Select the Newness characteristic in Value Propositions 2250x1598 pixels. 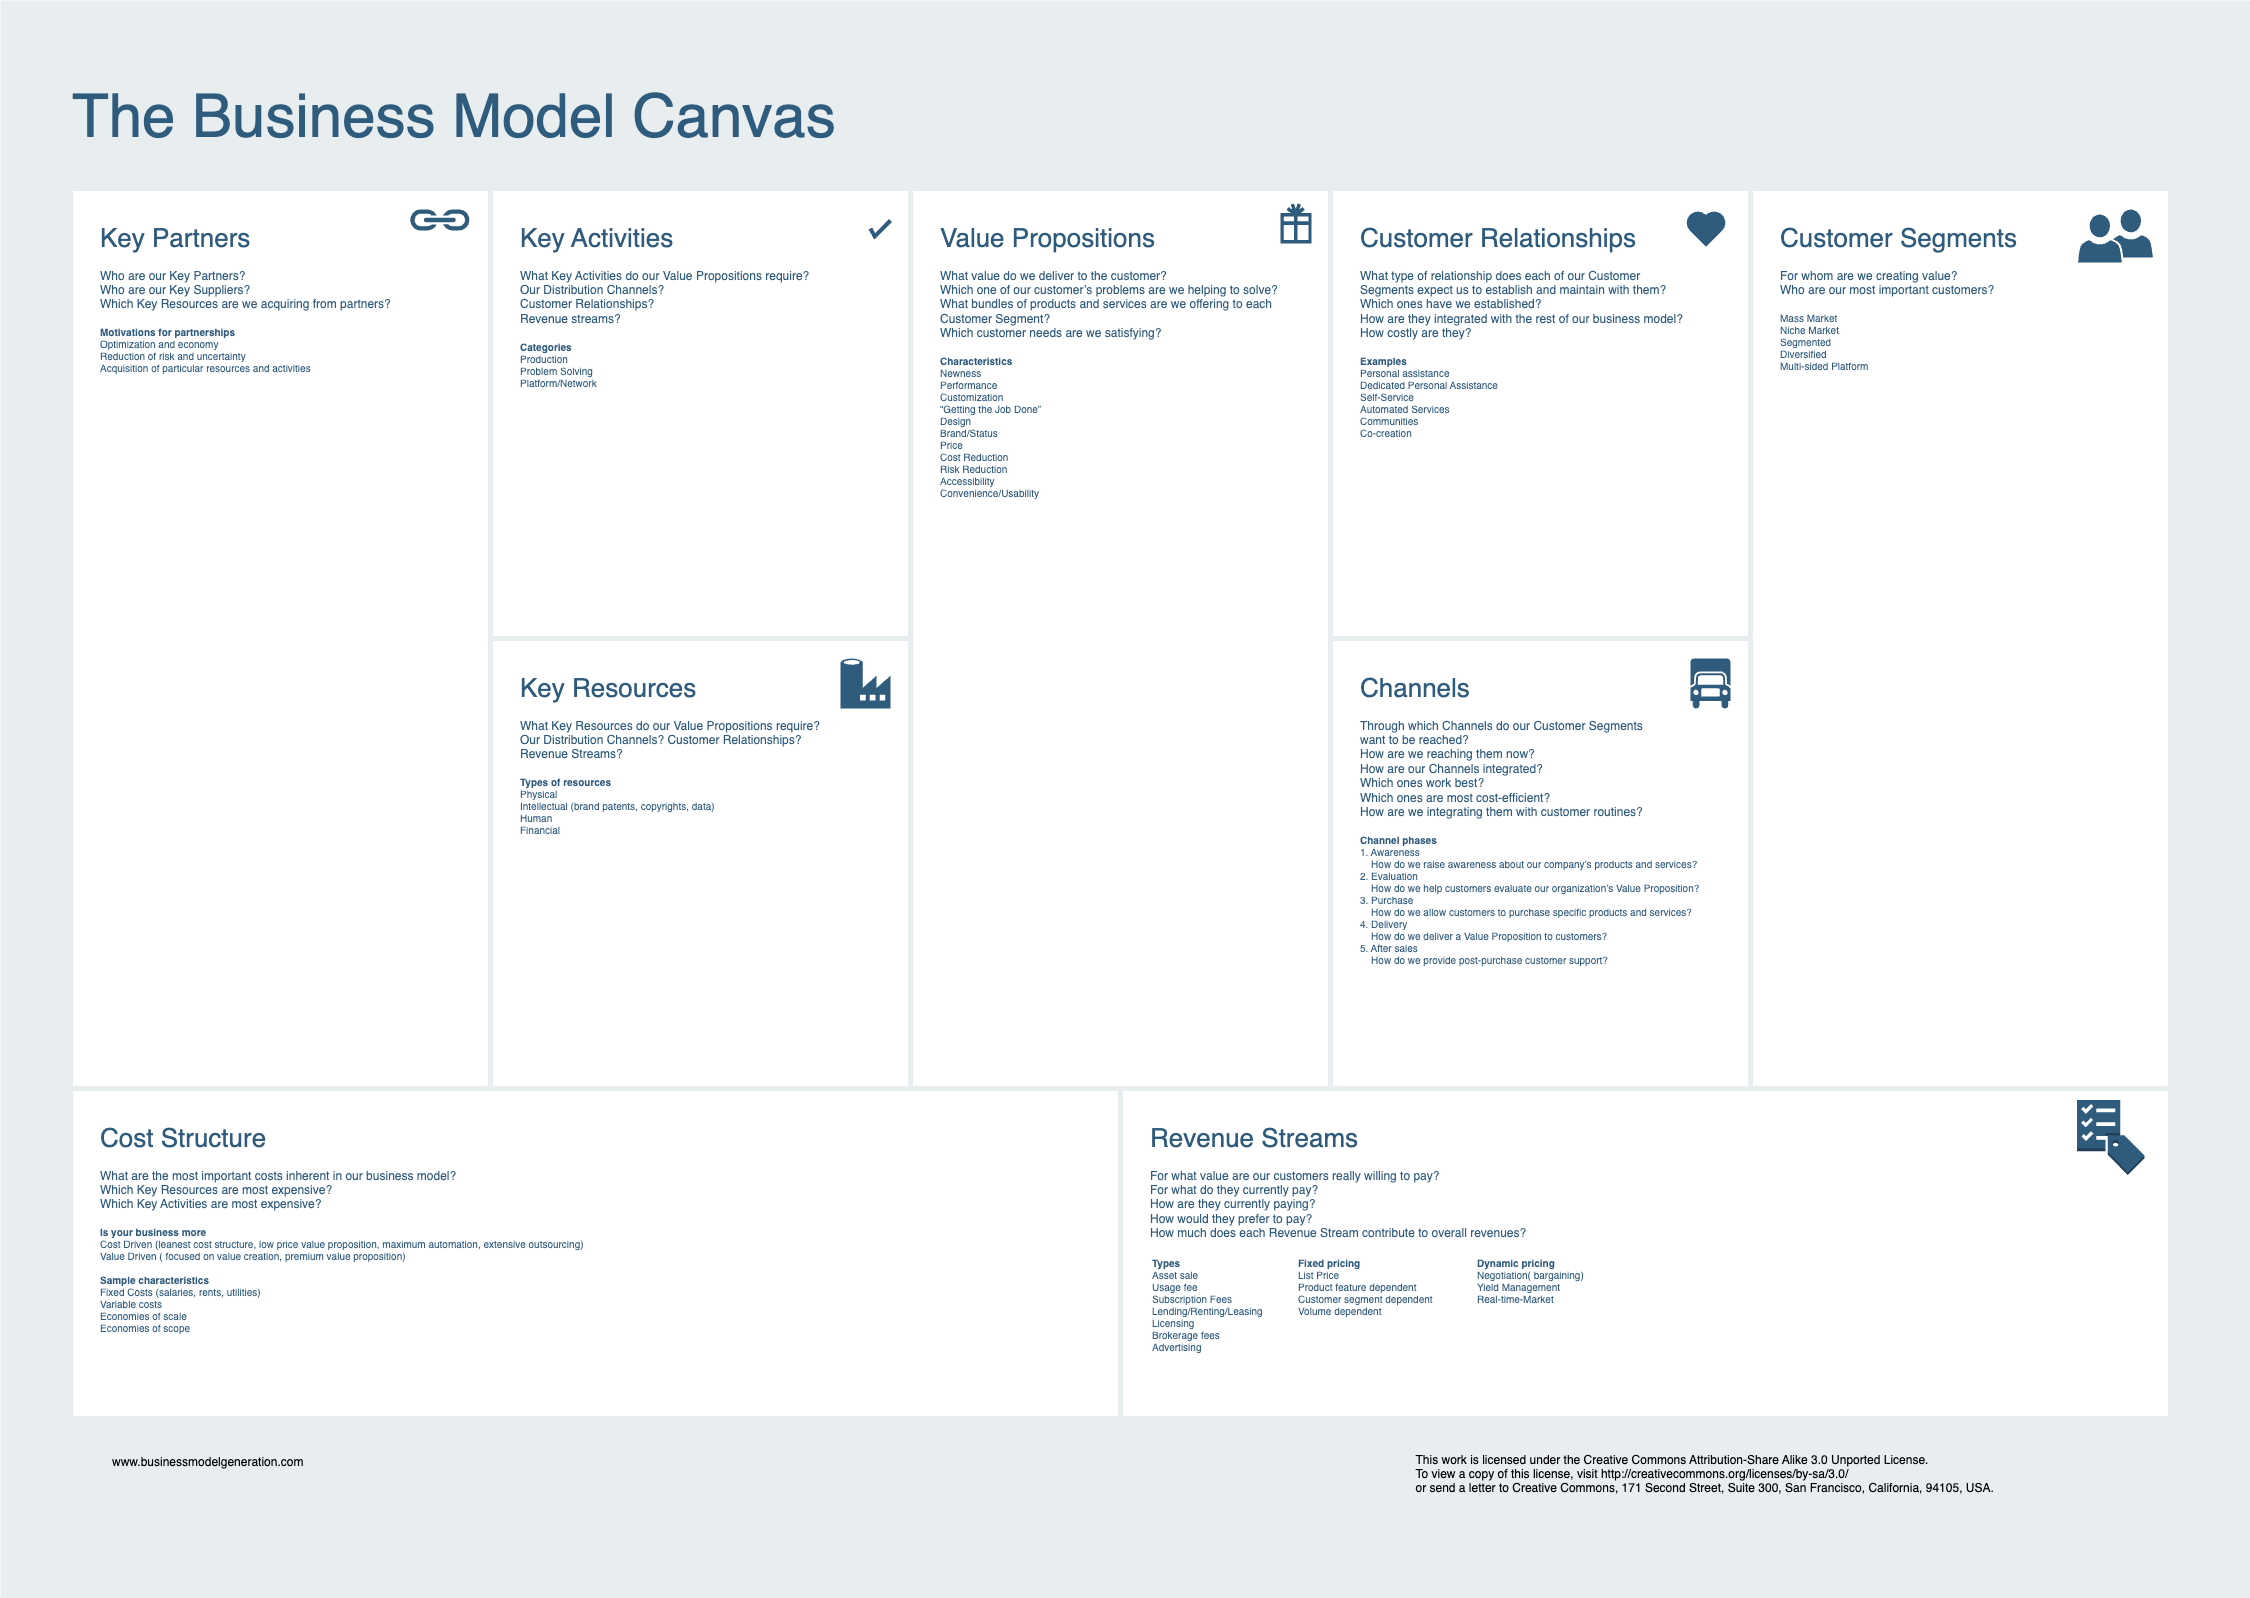pos(960,373)
